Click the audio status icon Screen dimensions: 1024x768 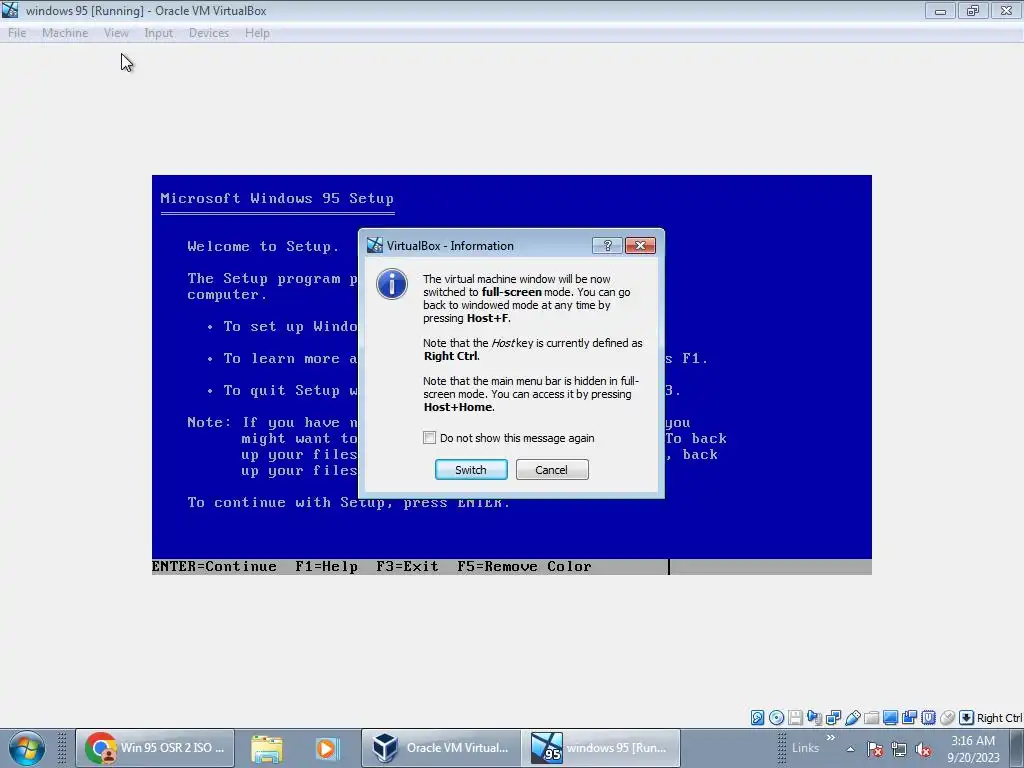click(x=814, y=718)
